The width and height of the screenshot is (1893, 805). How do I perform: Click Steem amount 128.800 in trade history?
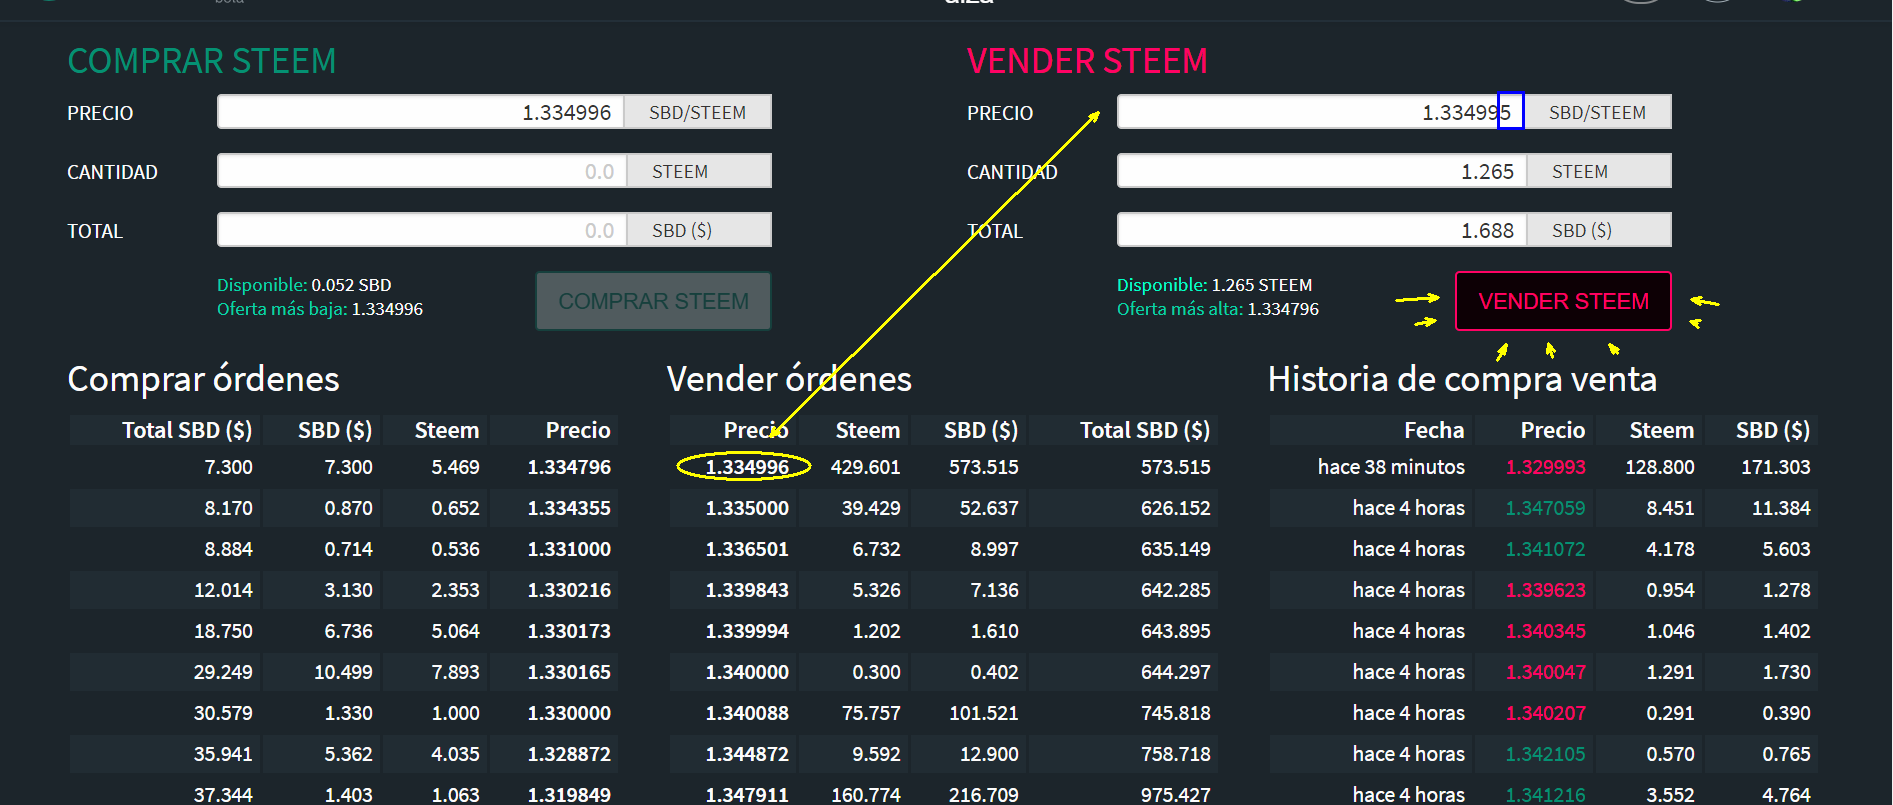pos(1660,467)
